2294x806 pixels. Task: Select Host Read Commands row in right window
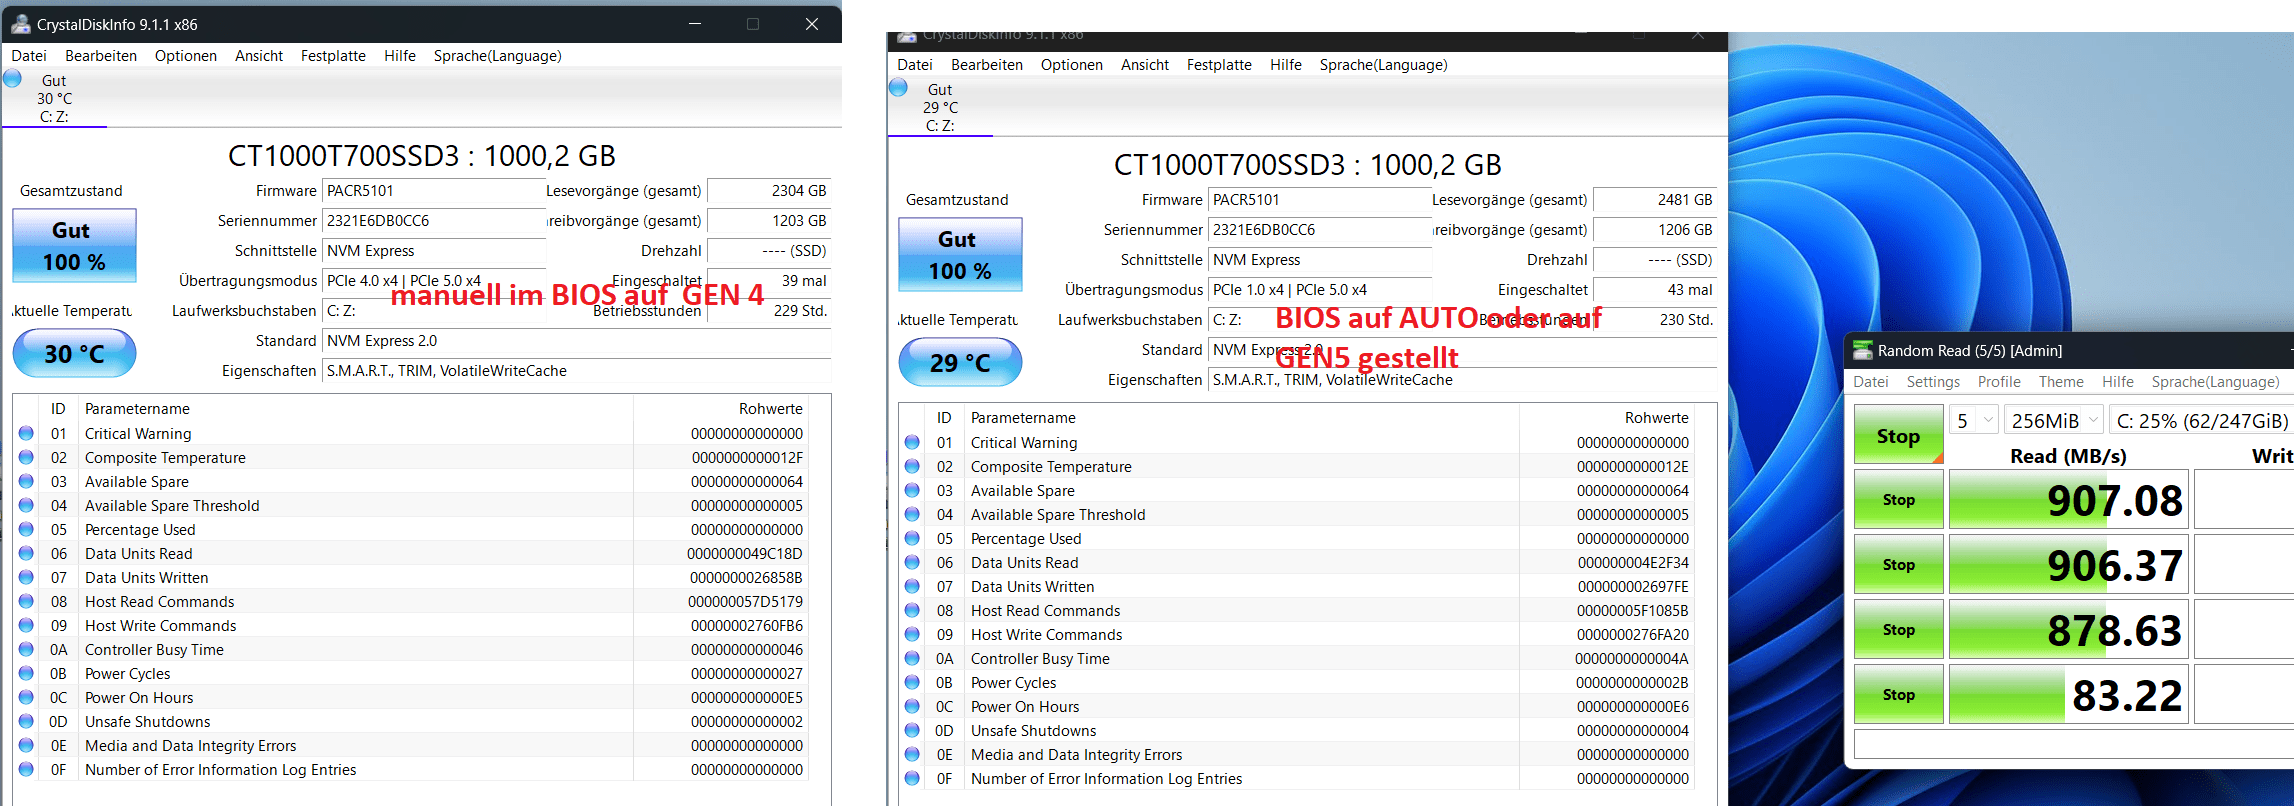1298,610
